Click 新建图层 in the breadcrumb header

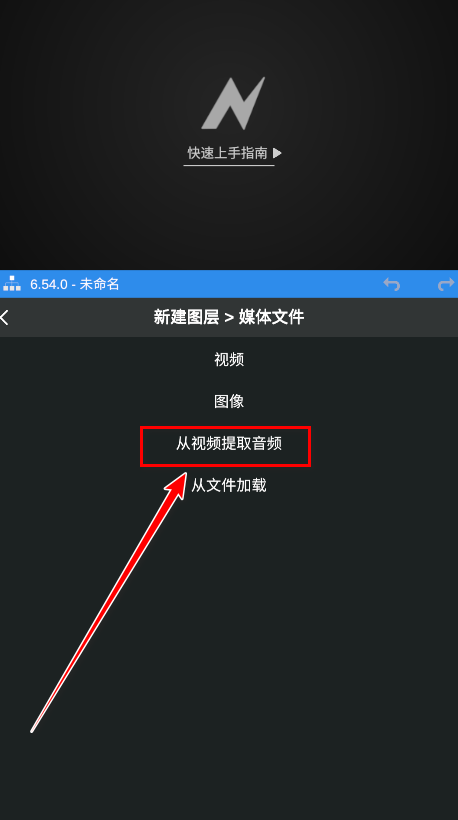(x=186, y=317)
